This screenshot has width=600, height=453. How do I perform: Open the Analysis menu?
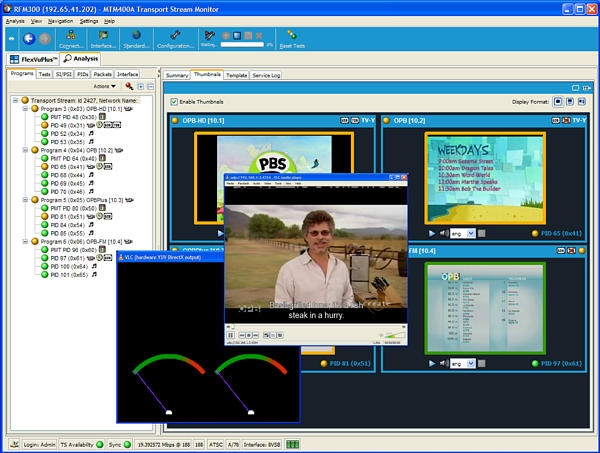coord(15,21)
